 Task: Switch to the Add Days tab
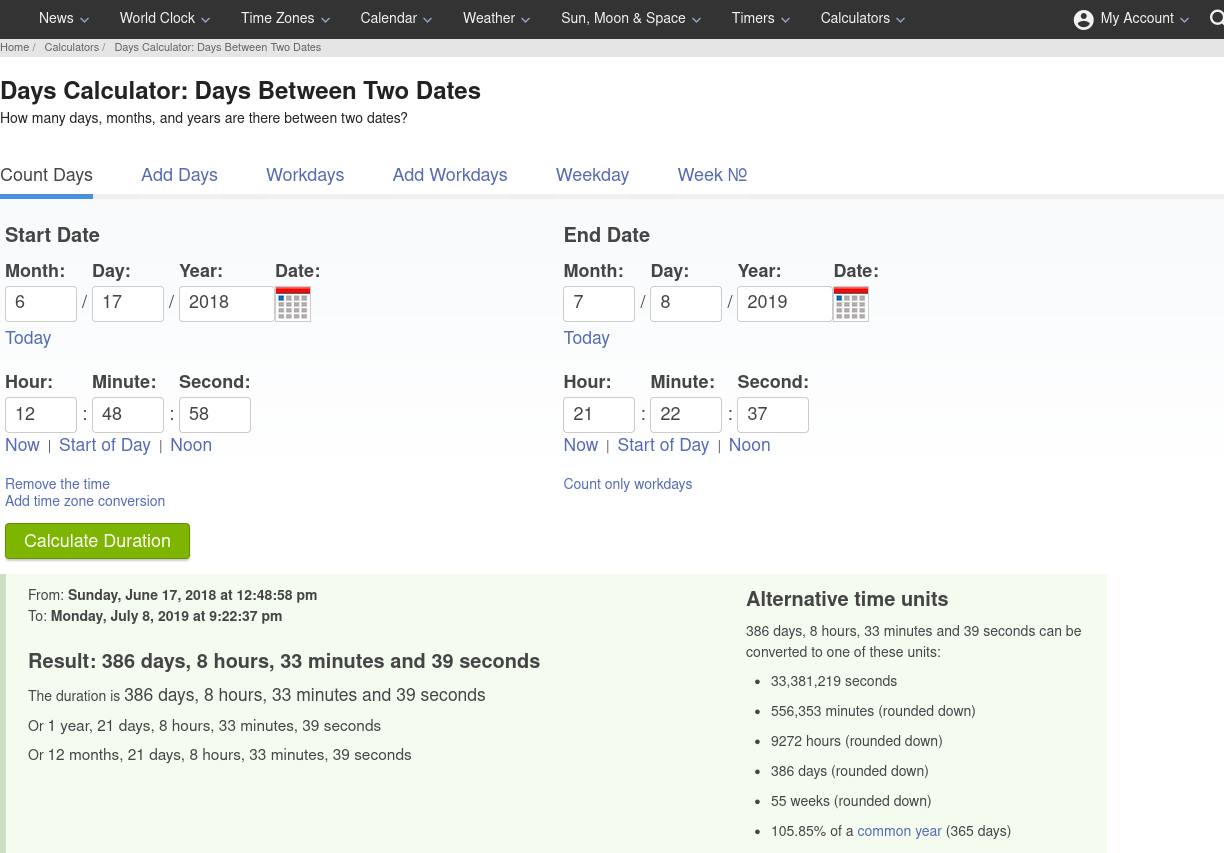tap(179, 175)
